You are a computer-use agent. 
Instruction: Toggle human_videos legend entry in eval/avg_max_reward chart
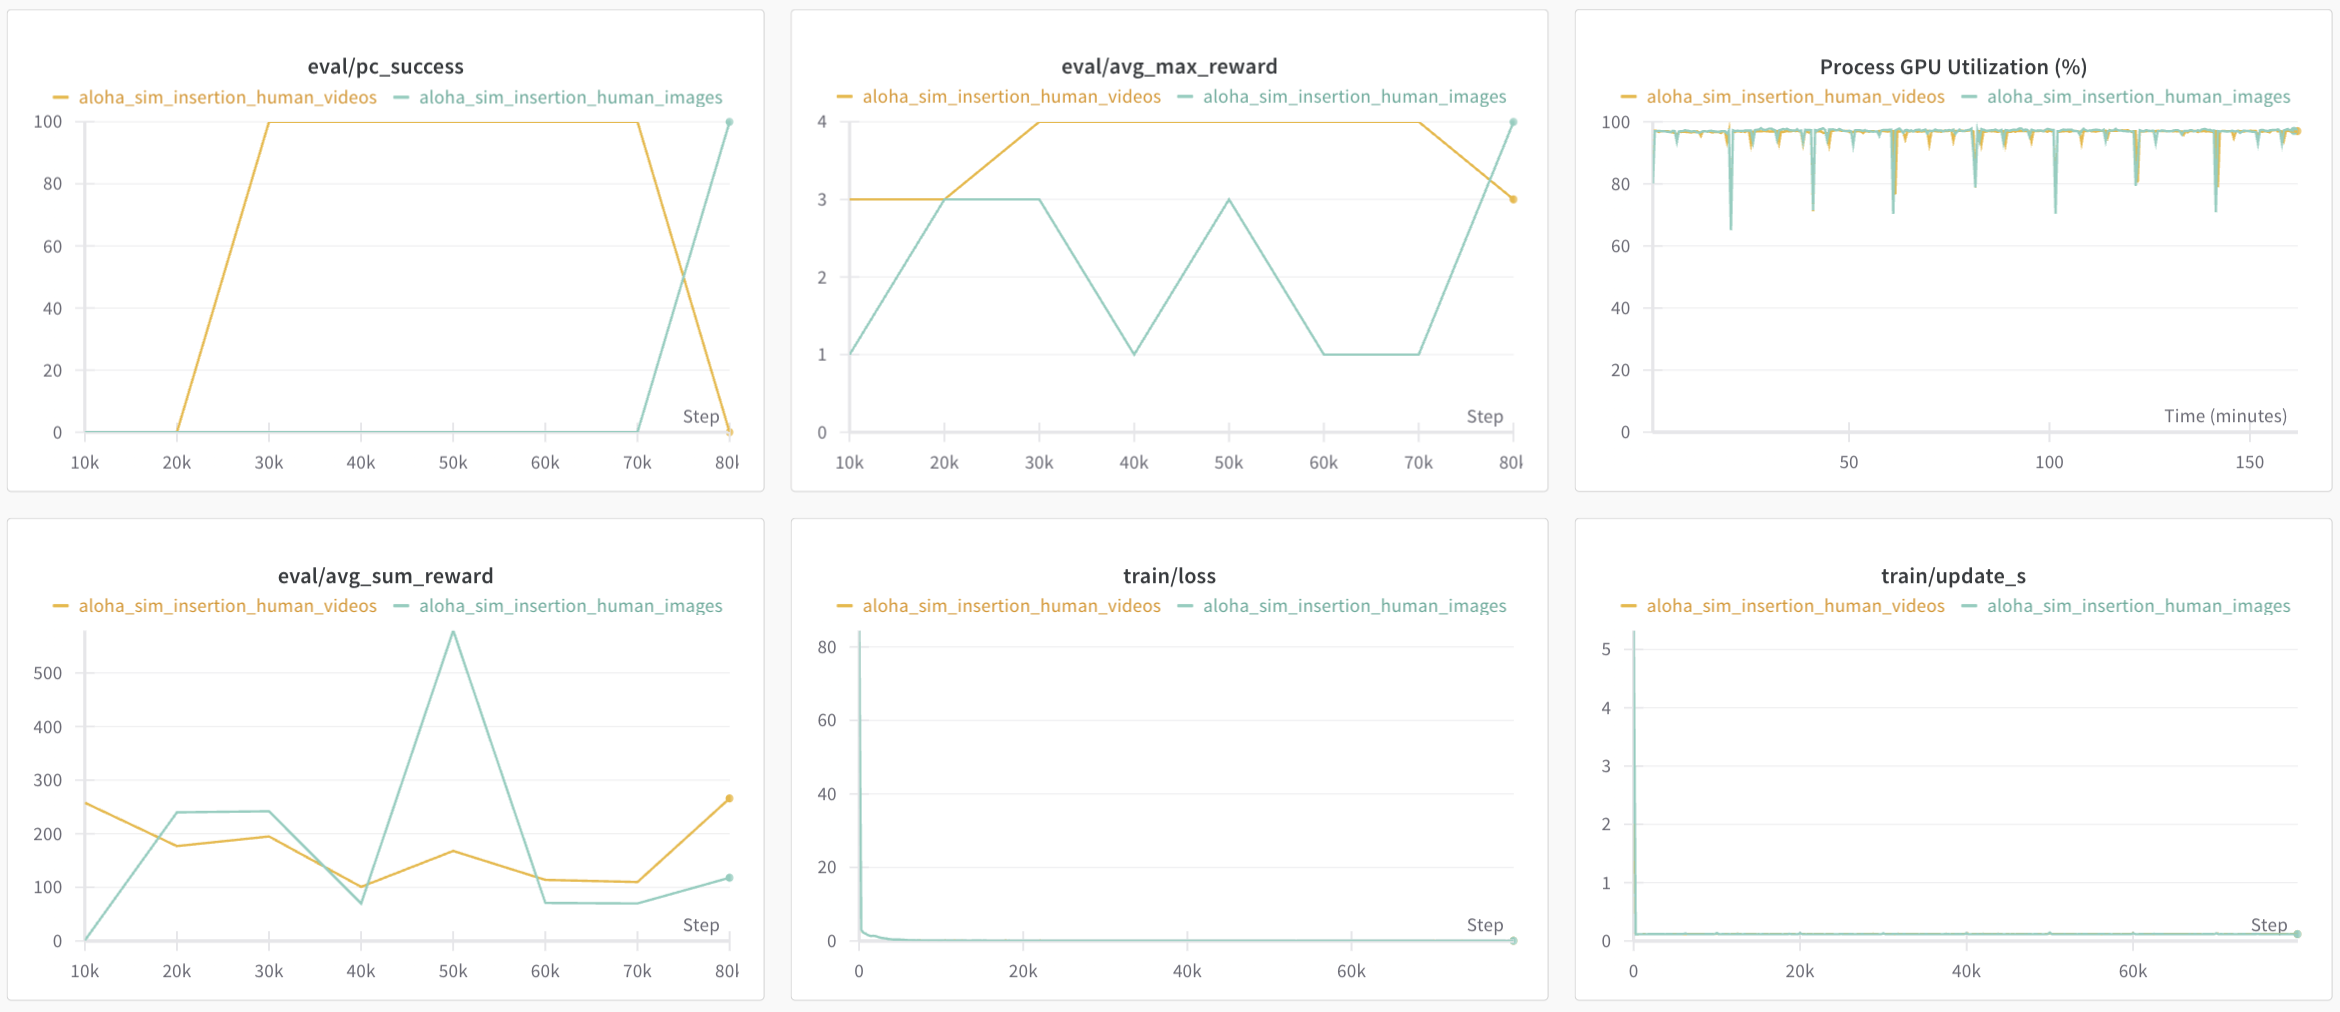(1011, 97)
